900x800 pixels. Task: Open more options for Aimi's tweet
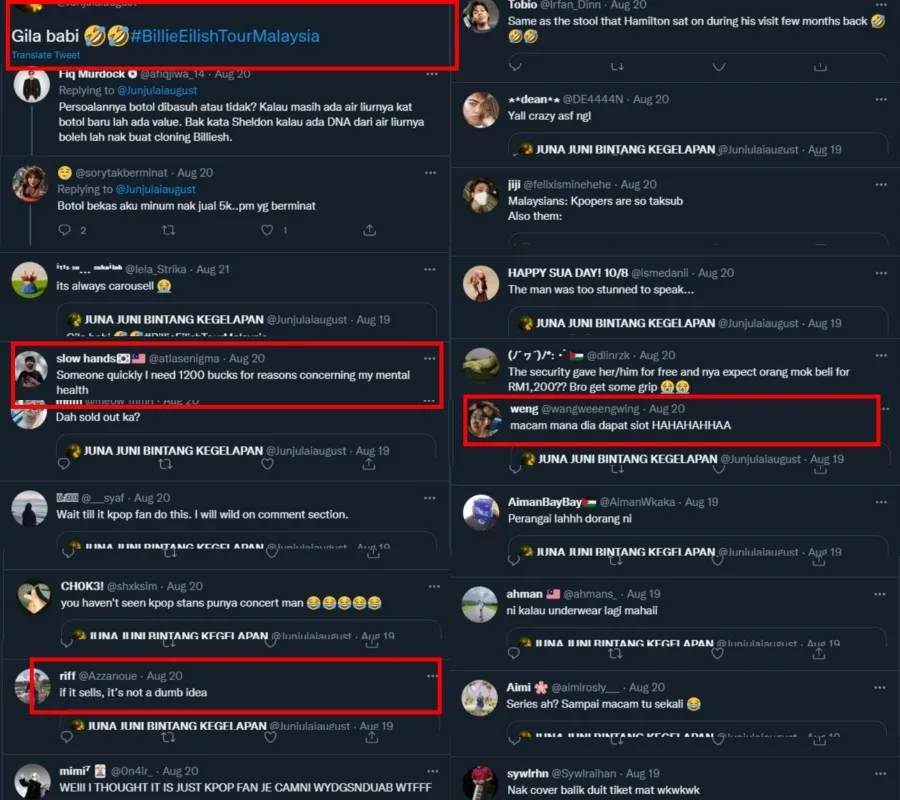[879, 687]
